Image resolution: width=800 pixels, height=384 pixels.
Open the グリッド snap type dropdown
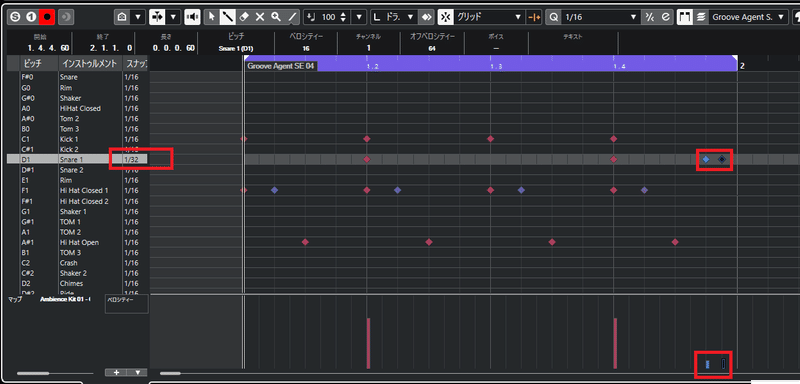coord(489,17)
